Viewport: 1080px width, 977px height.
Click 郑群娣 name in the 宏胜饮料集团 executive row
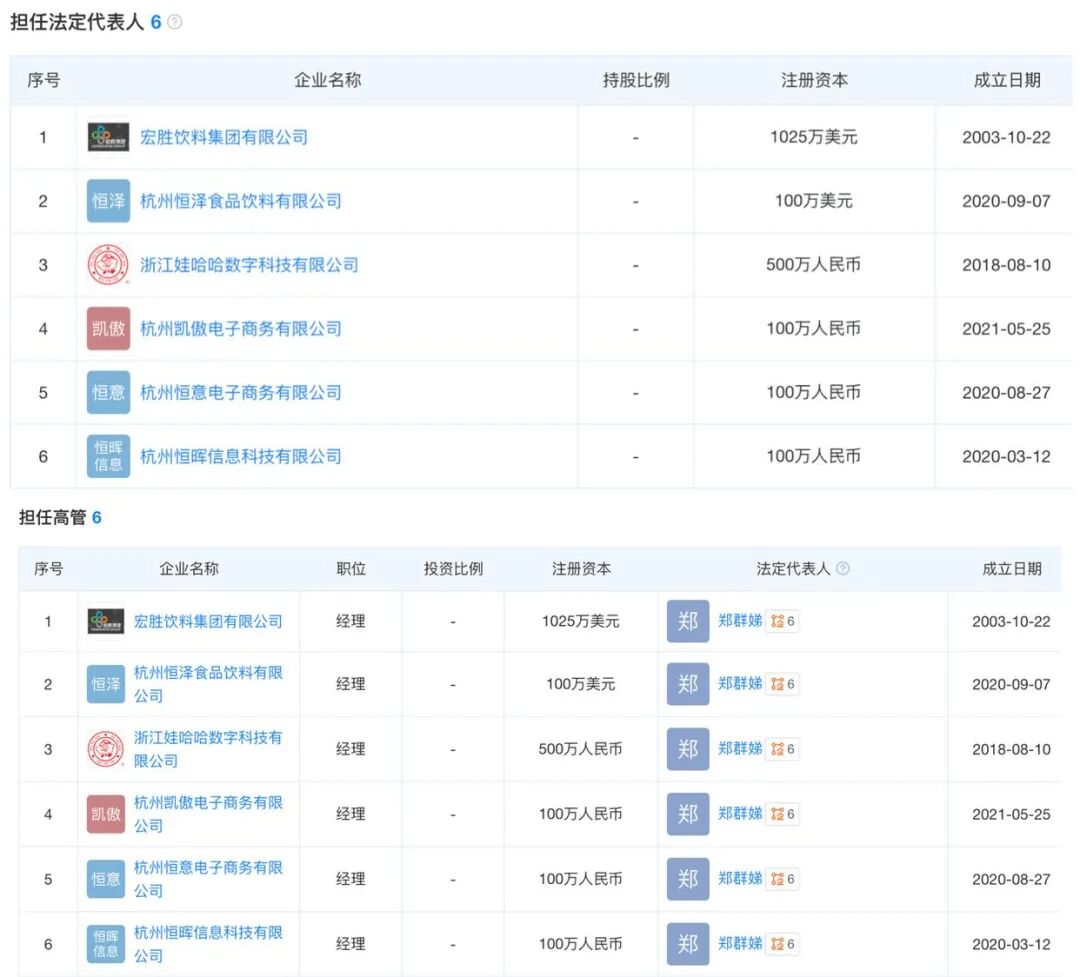click(x=740, y=621)
